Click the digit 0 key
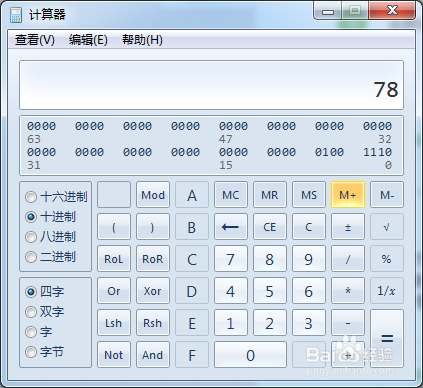The image size is (423, 388). point(250,355)
